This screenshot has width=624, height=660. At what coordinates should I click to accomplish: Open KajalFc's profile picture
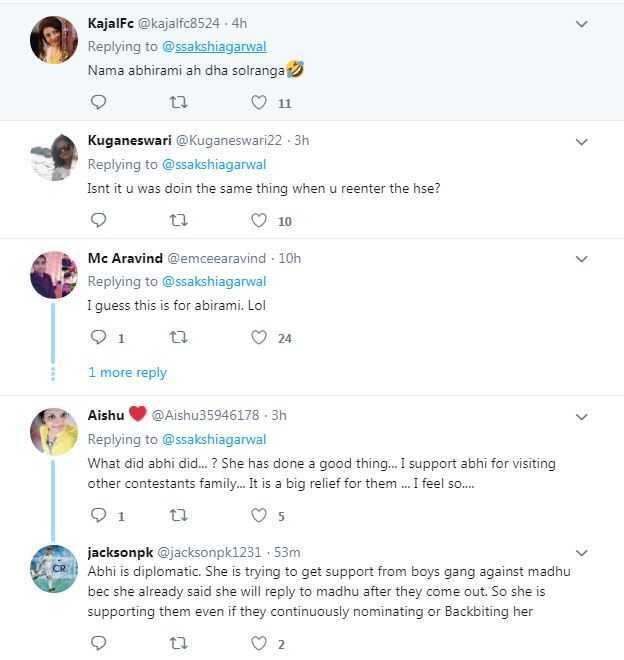pos(54,40)
